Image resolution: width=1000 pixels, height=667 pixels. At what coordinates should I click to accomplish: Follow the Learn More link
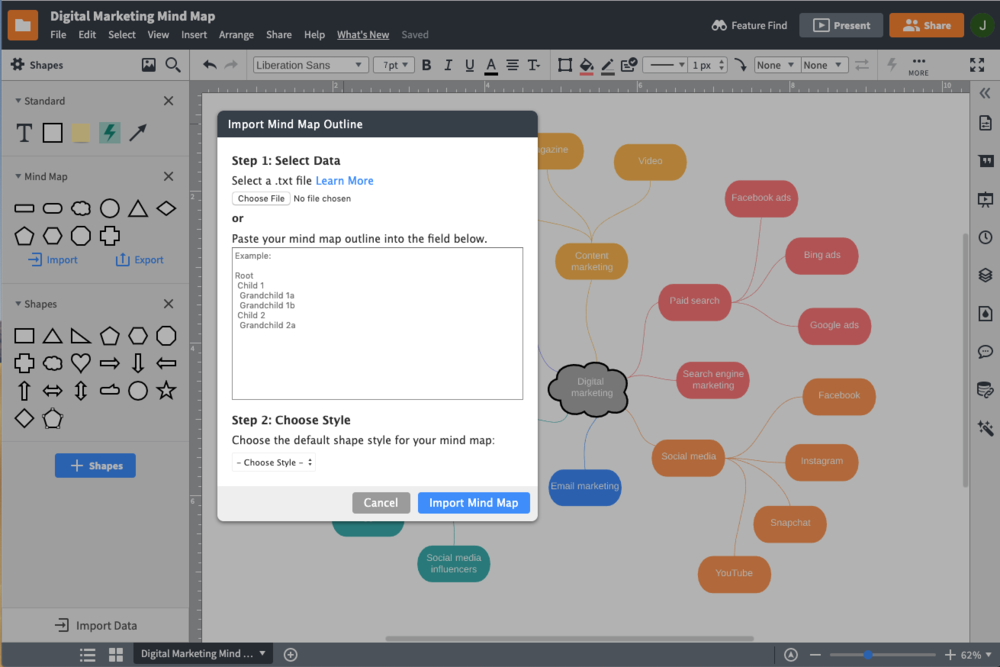click(x=344, y=181)
